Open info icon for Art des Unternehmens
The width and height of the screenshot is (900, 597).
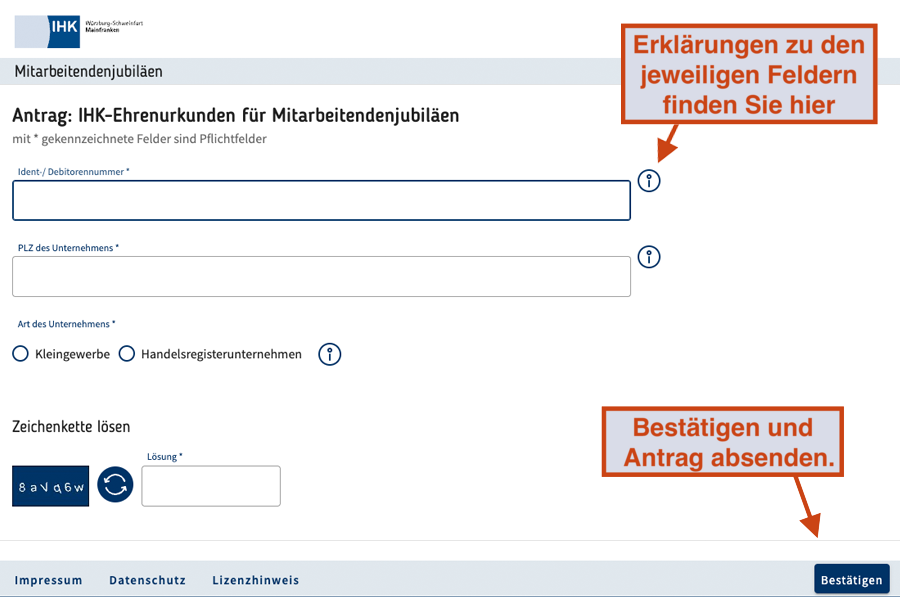[x=329, y=354]
